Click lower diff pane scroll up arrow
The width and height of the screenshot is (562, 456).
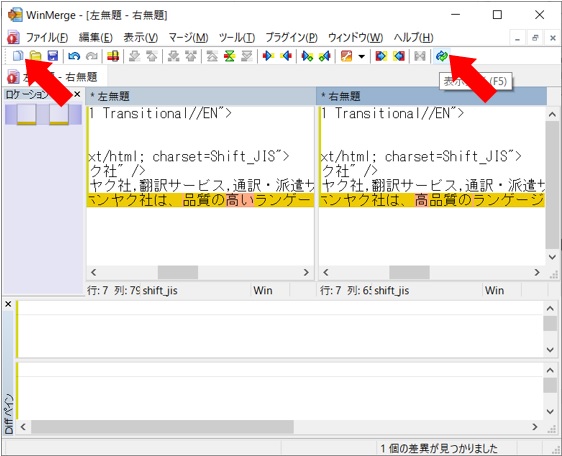pos(550,370)
